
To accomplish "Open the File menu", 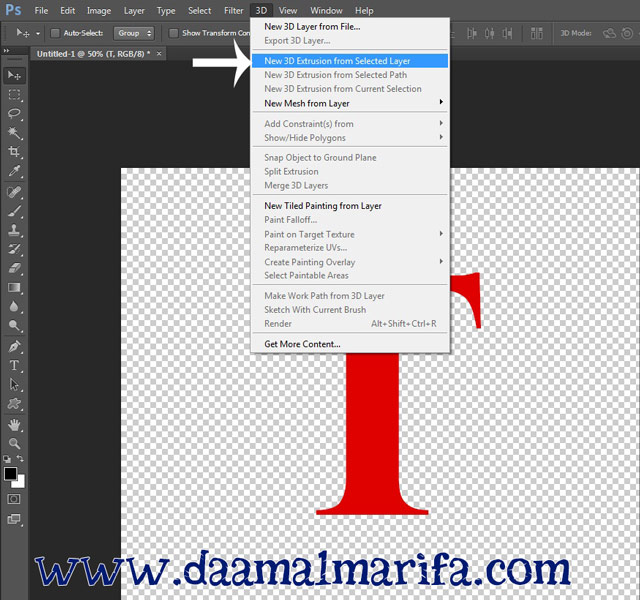I will [x=41, y=11].
